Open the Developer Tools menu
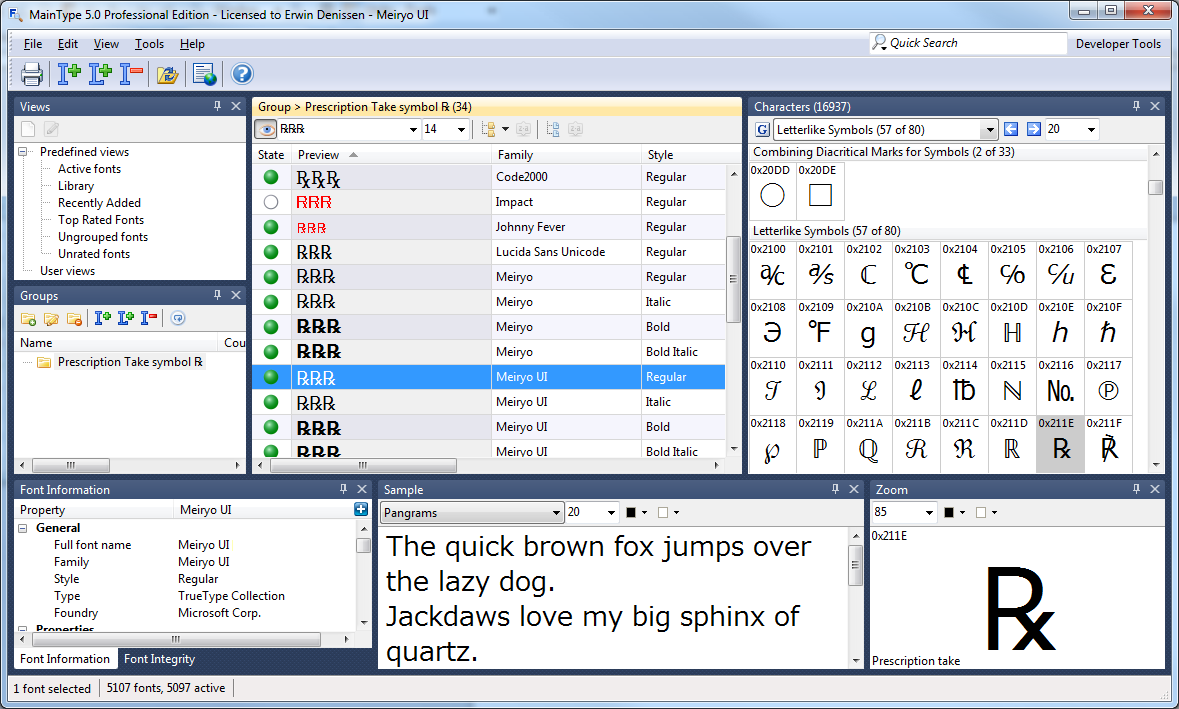The width and height of the screenshot is (1179, 709). click(x=1118, y=44)
